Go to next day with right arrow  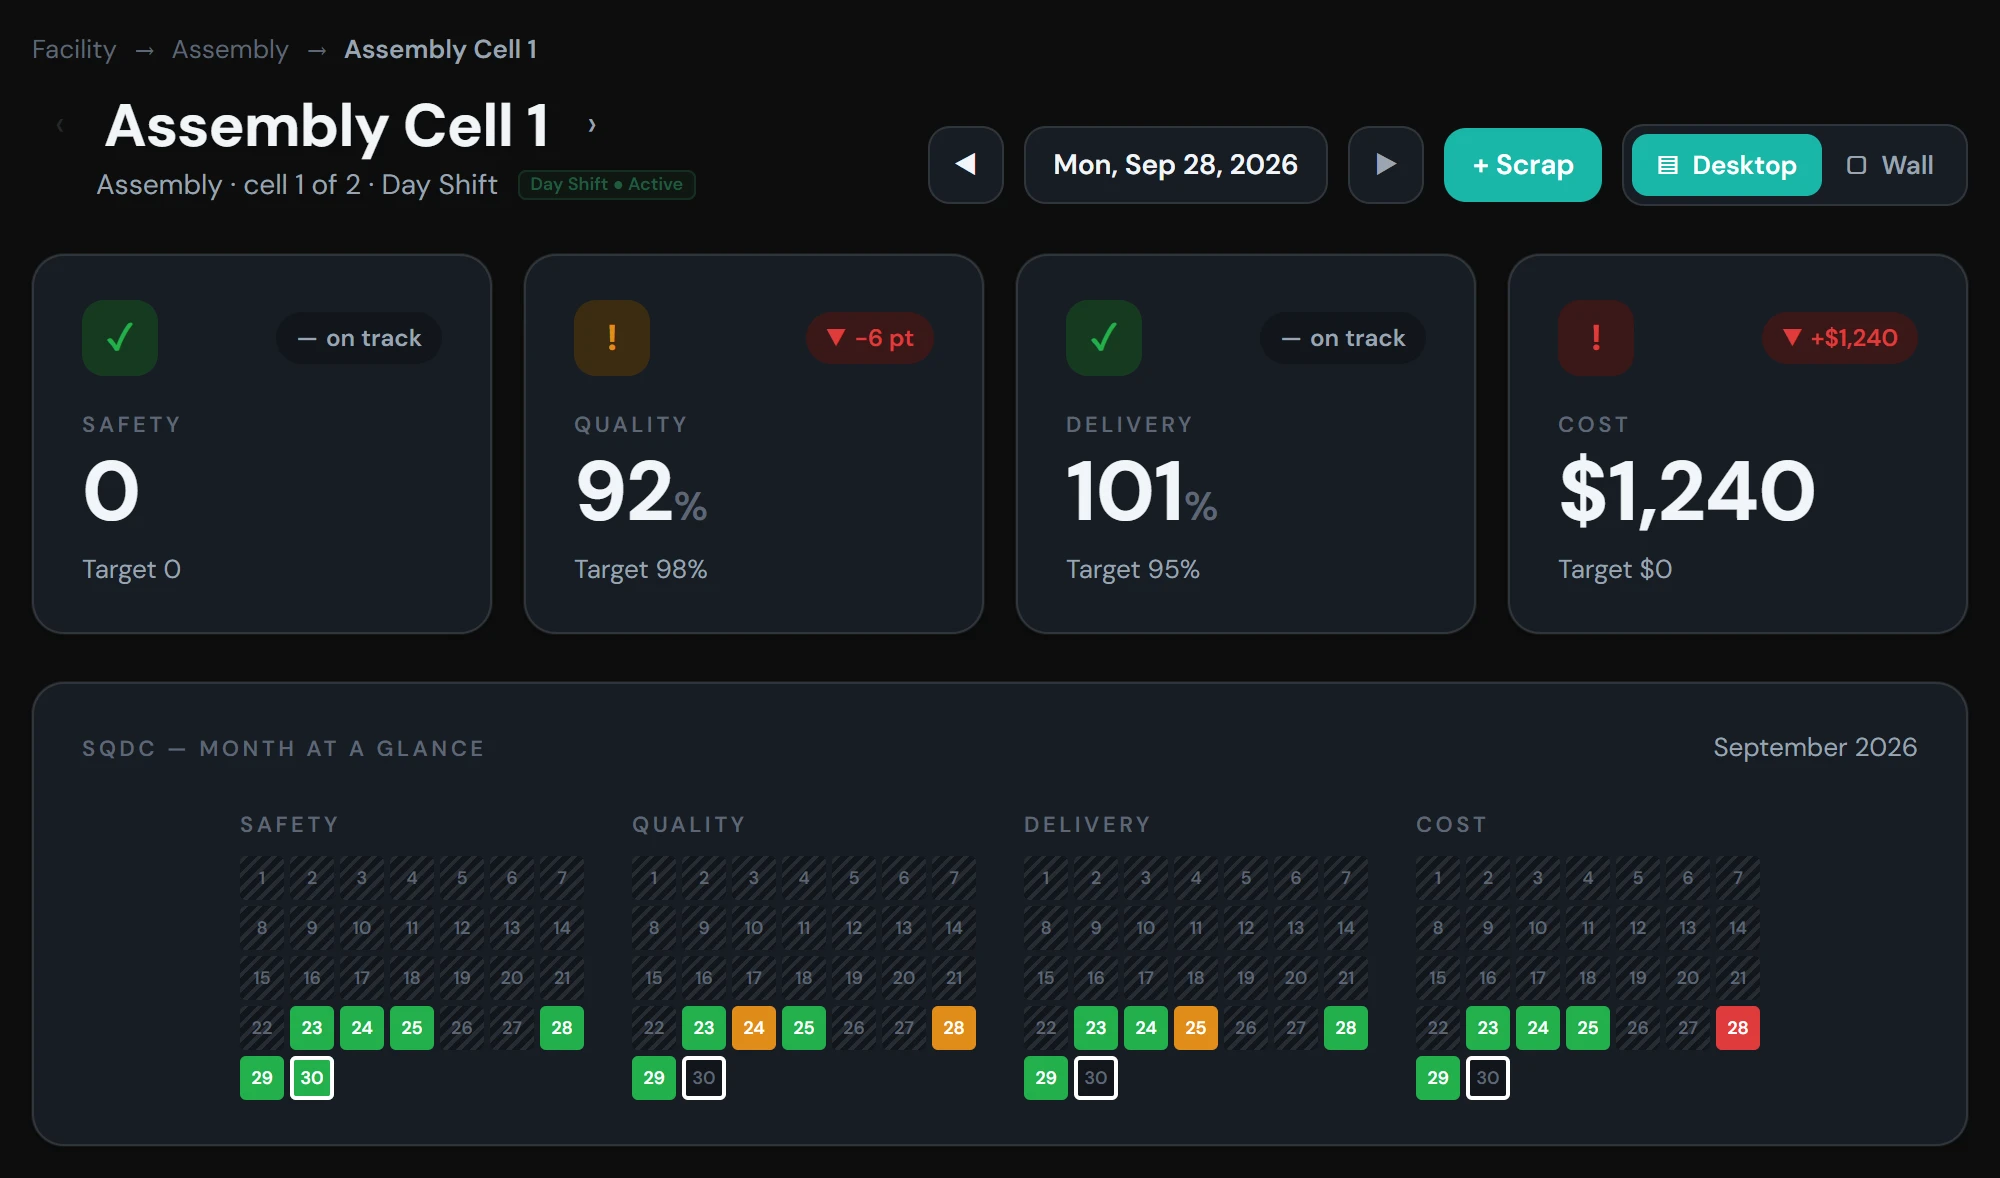coord(1385,165)
